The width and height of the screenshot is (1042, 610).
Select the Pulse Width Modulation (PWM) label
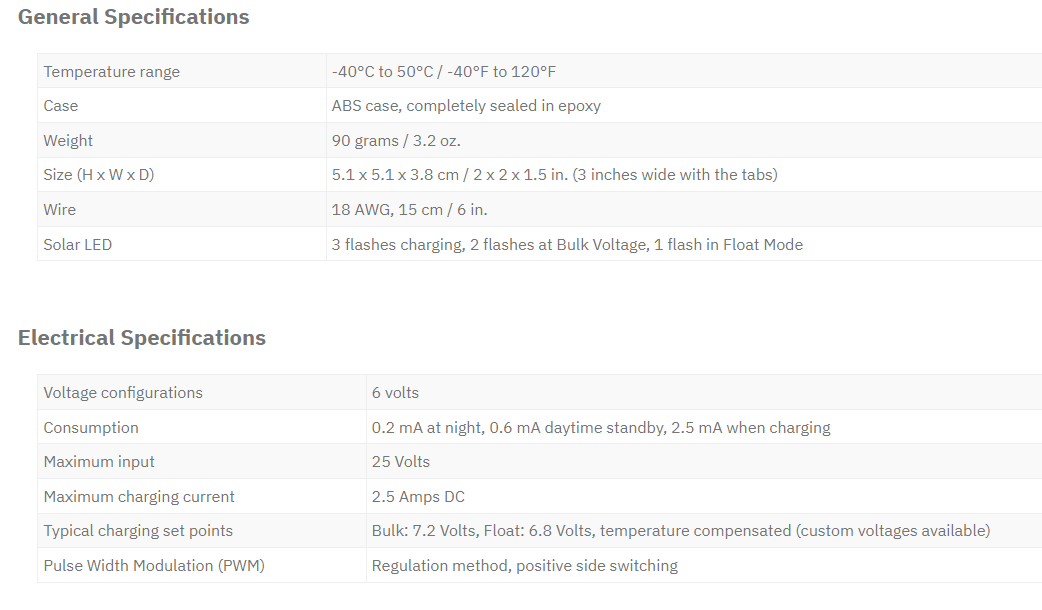point(154,565)
